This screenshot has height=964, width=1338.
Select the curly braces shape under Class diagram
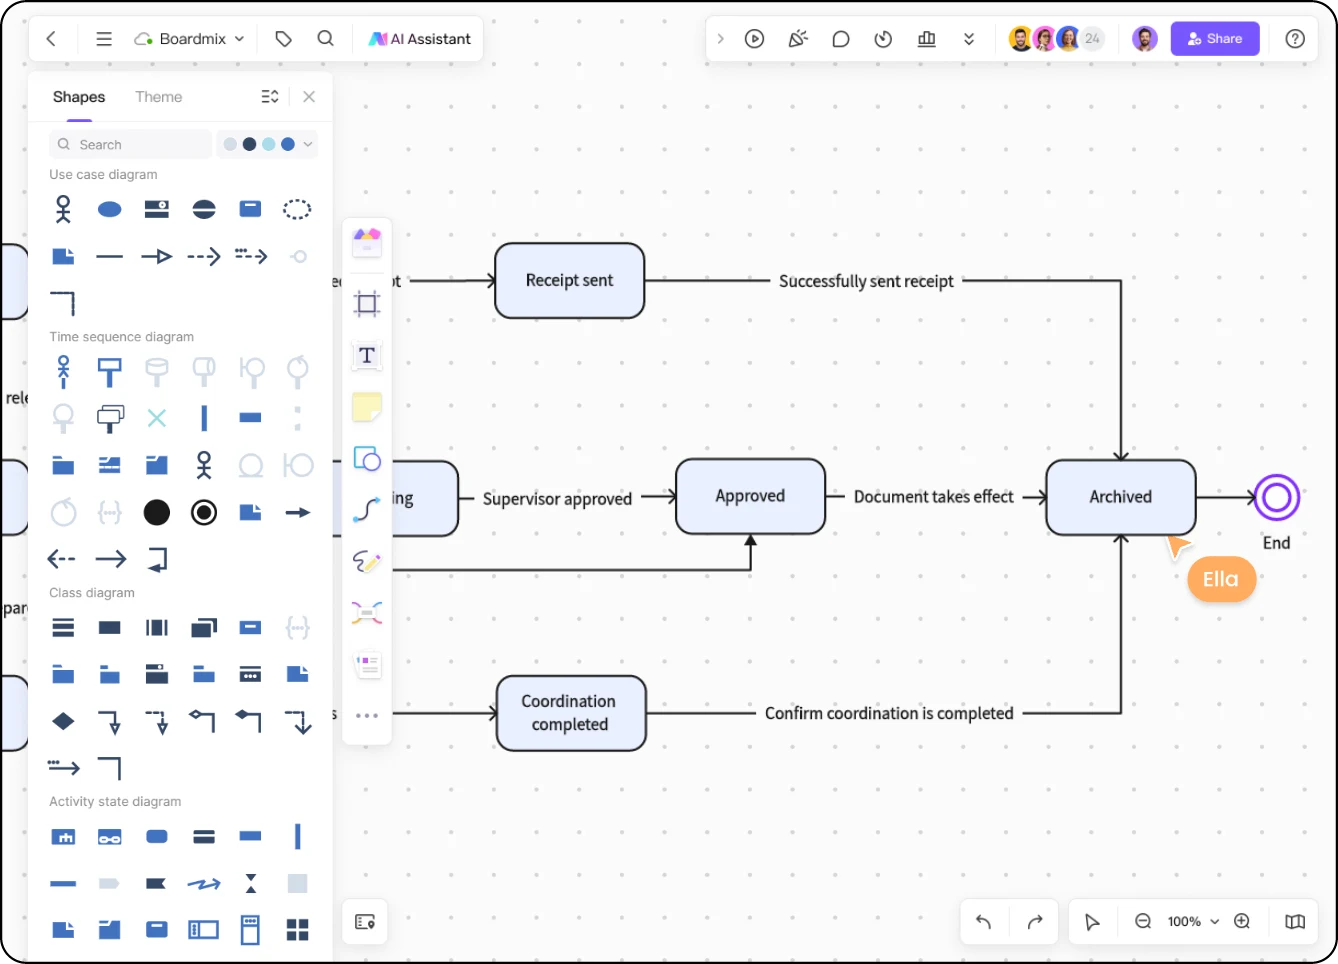click(x=297, y=628)
